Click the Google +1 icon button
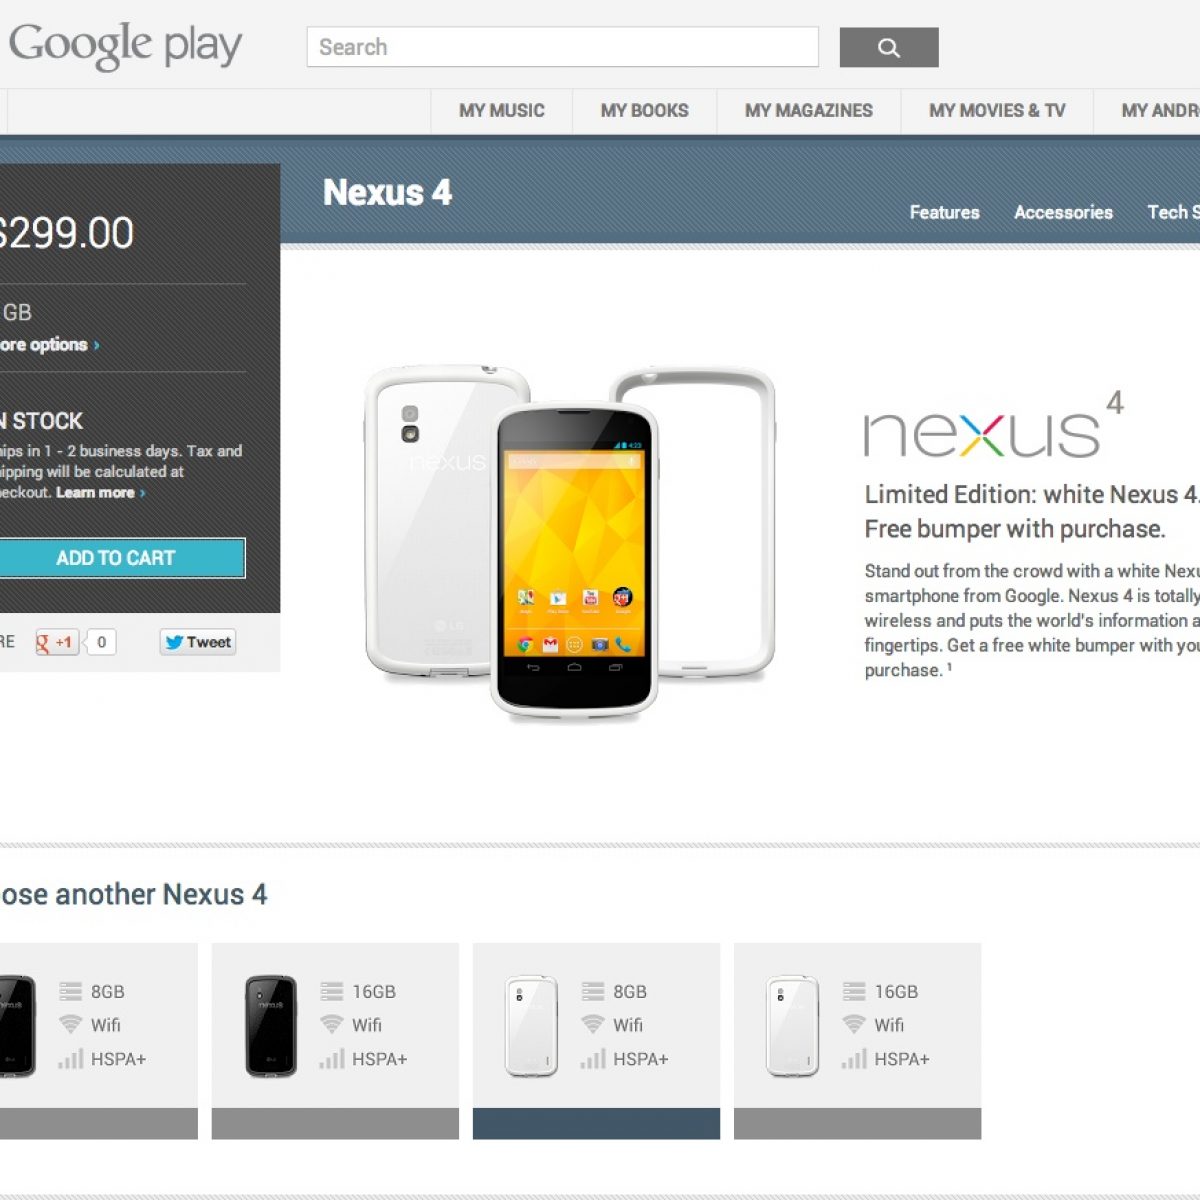1200x1200 pixels. [57, 642]
